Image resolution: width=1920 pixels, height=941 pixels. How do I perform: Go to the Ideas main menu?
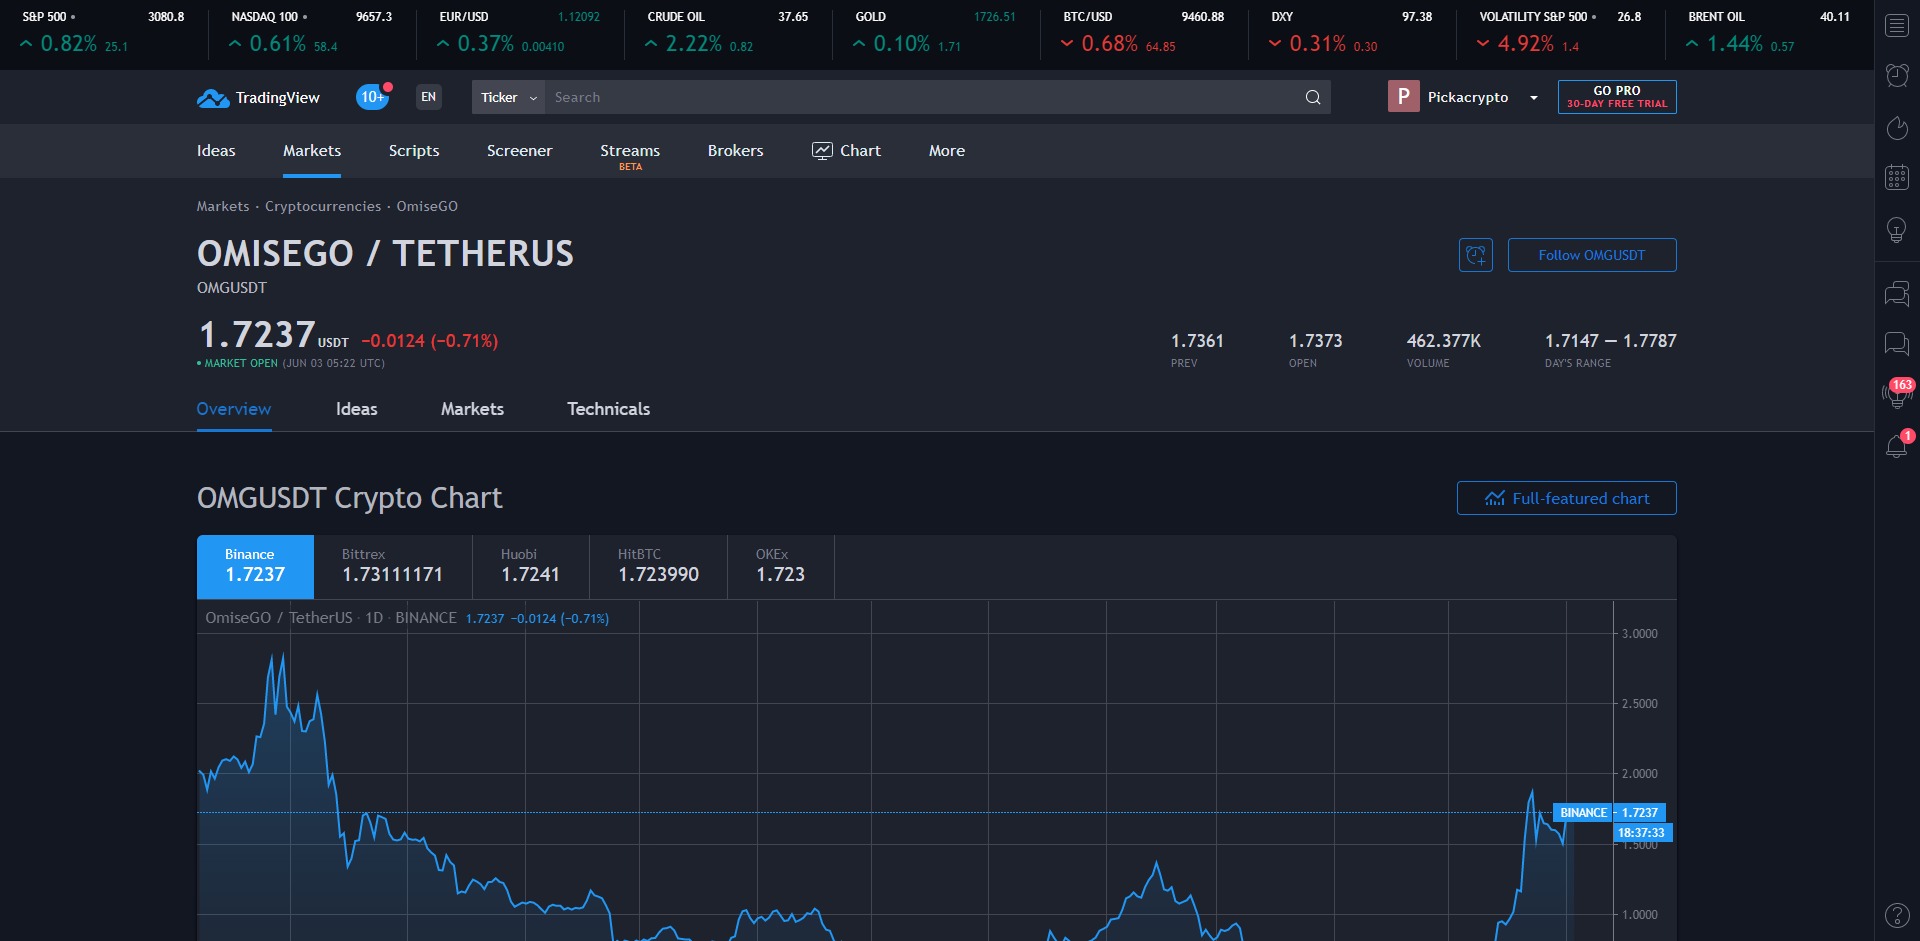tap(216, 151)
